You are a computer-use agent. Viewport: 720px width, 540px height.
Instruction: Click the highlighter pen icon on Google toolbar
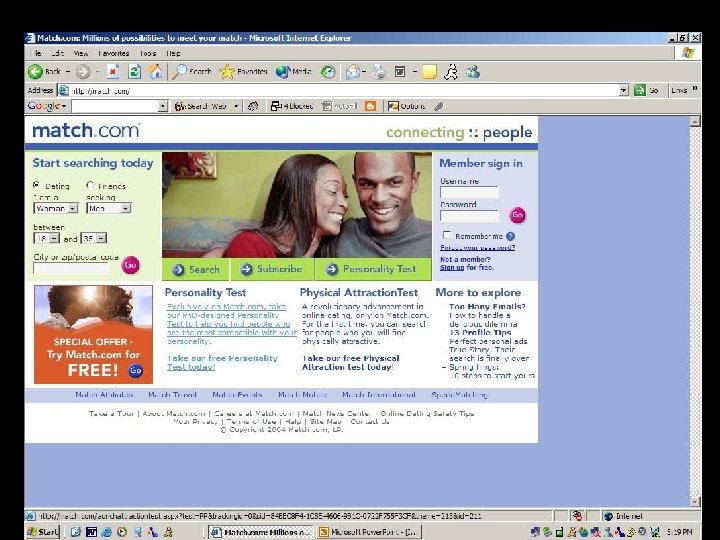coord(439,106)
